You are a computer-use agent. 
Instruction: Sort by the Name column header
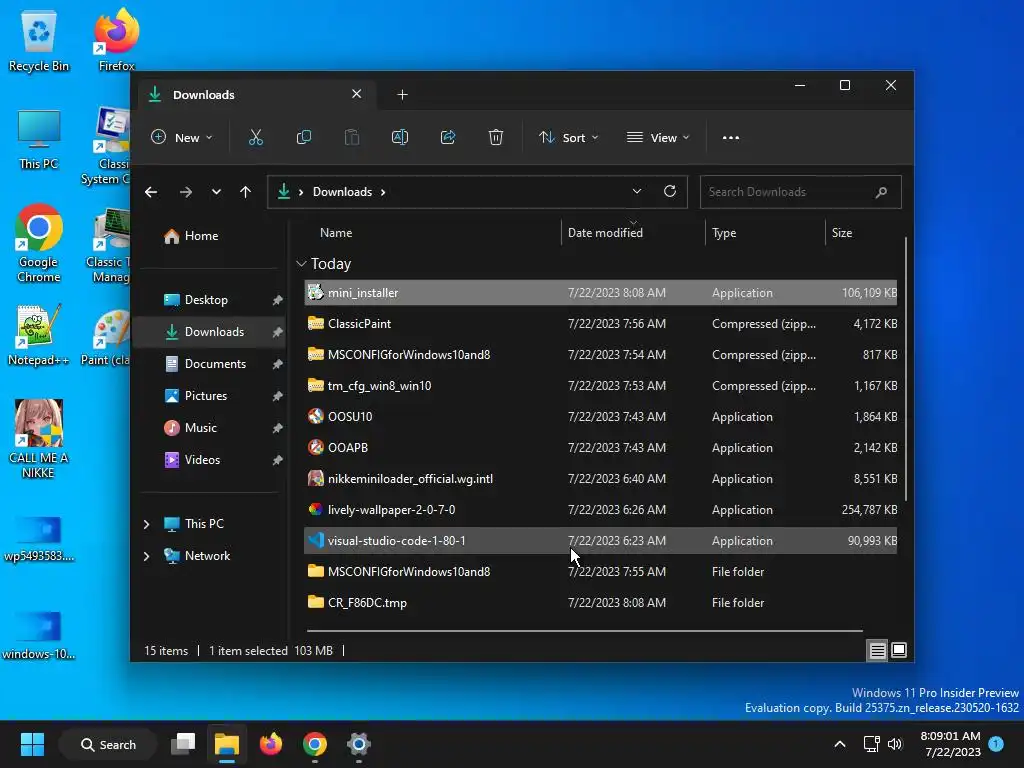click(x=336, y=233)
